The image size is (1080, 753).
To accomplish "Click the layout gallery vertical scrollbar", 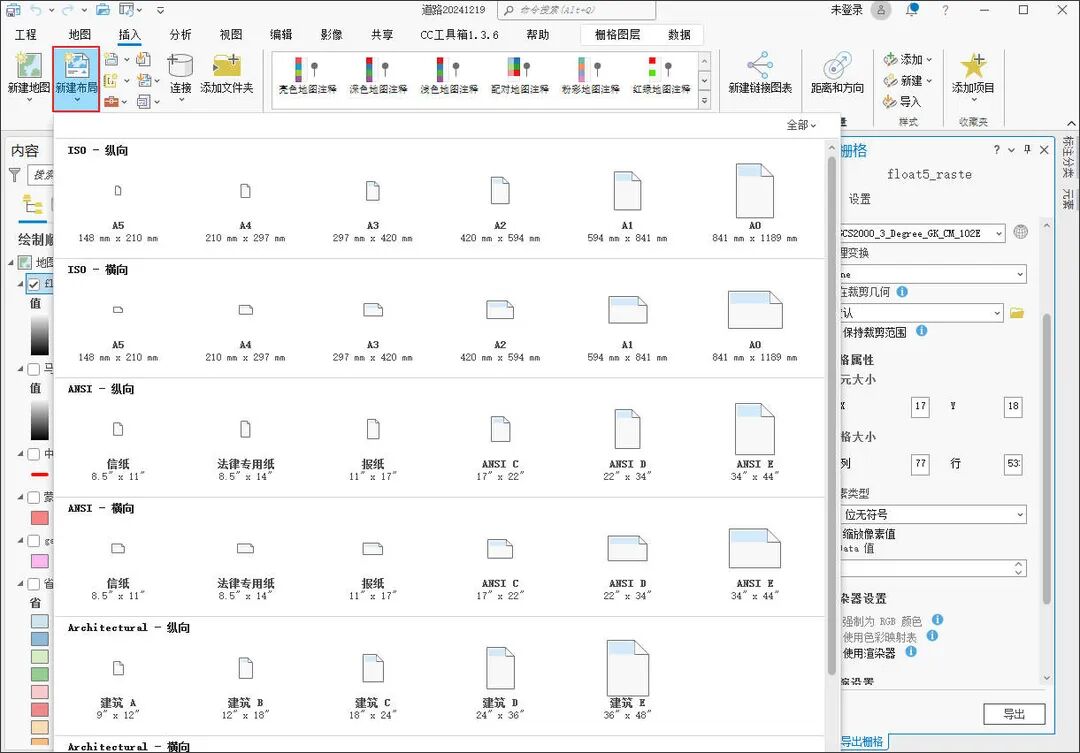I will (831, 413).
